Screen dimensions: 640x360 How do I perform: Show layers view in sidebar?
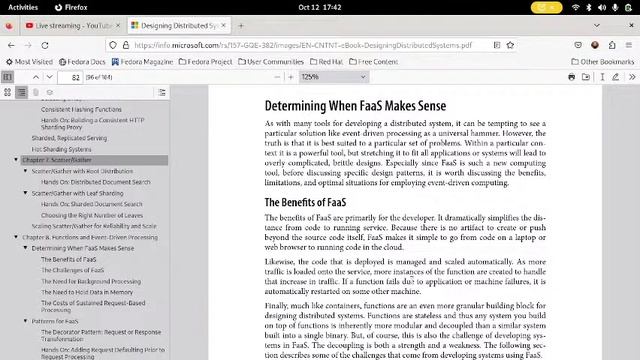point(49,92)
